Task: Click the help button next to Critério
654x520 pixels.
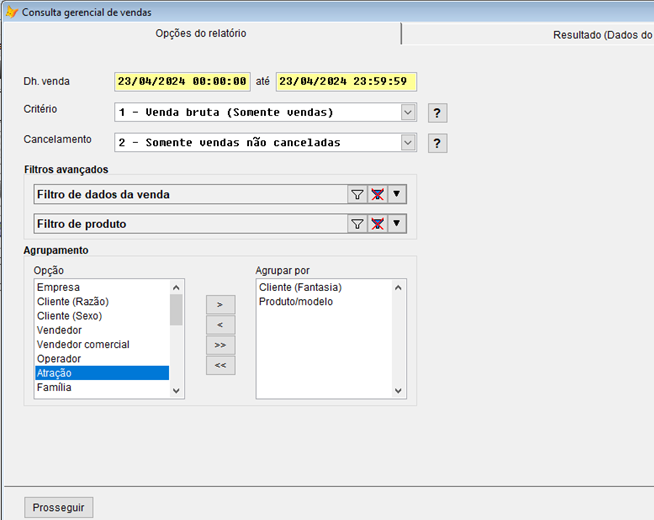Action: click(x=437, y=113)
